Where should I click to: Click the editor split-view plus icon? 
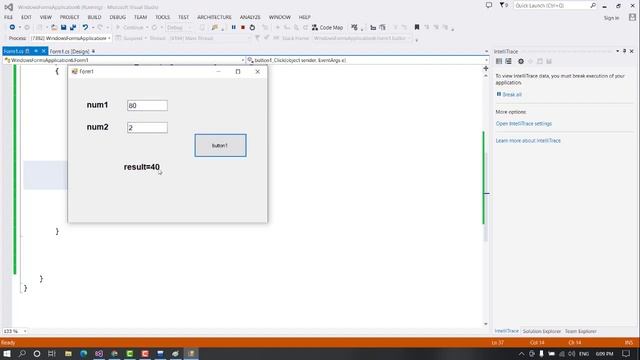(x=486, y=68)
